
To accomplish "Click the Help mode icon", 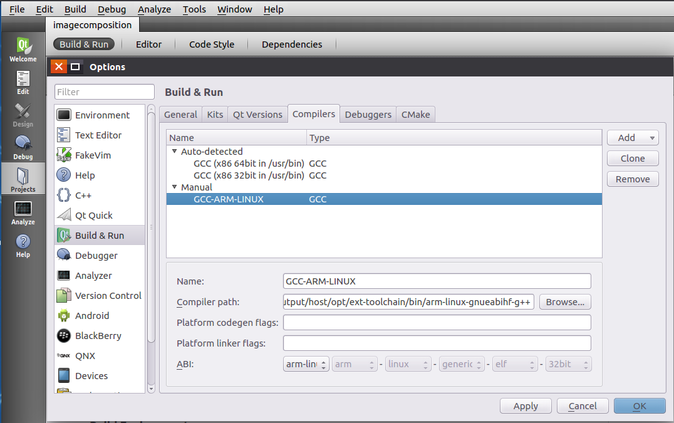I will (x=22, y=245).
